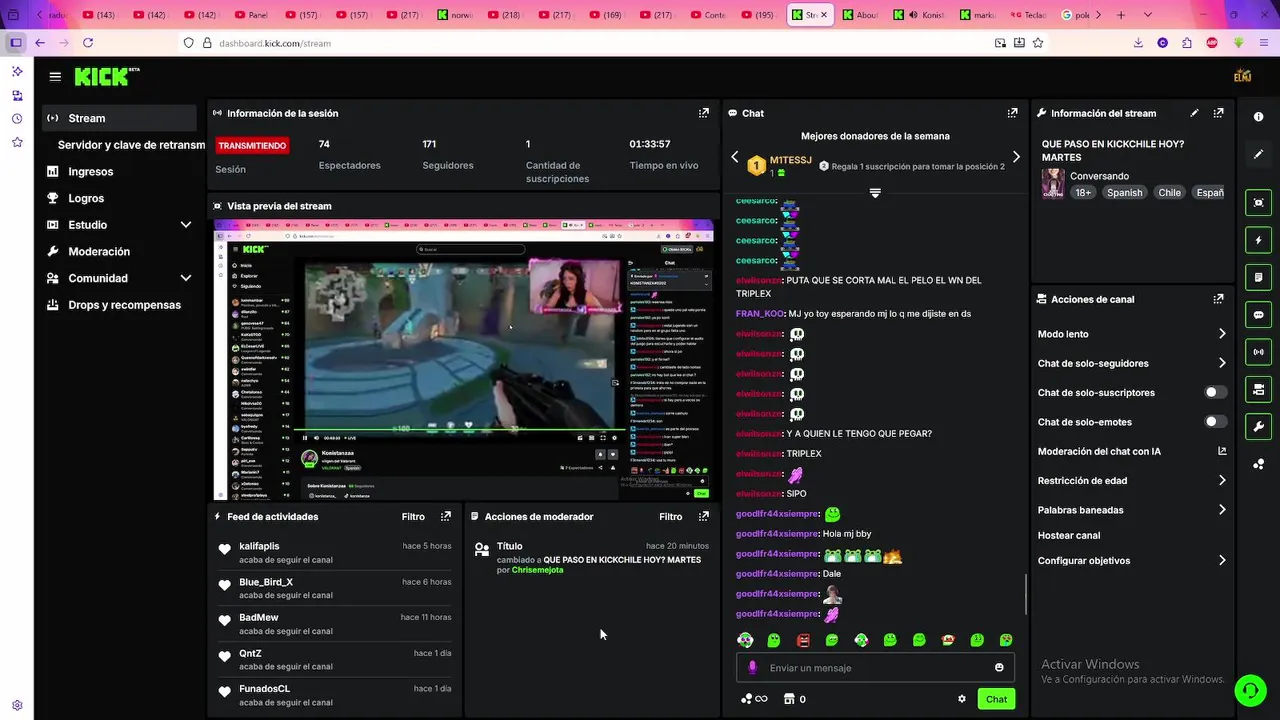Click Hostear canal option

click(1069, 536)
